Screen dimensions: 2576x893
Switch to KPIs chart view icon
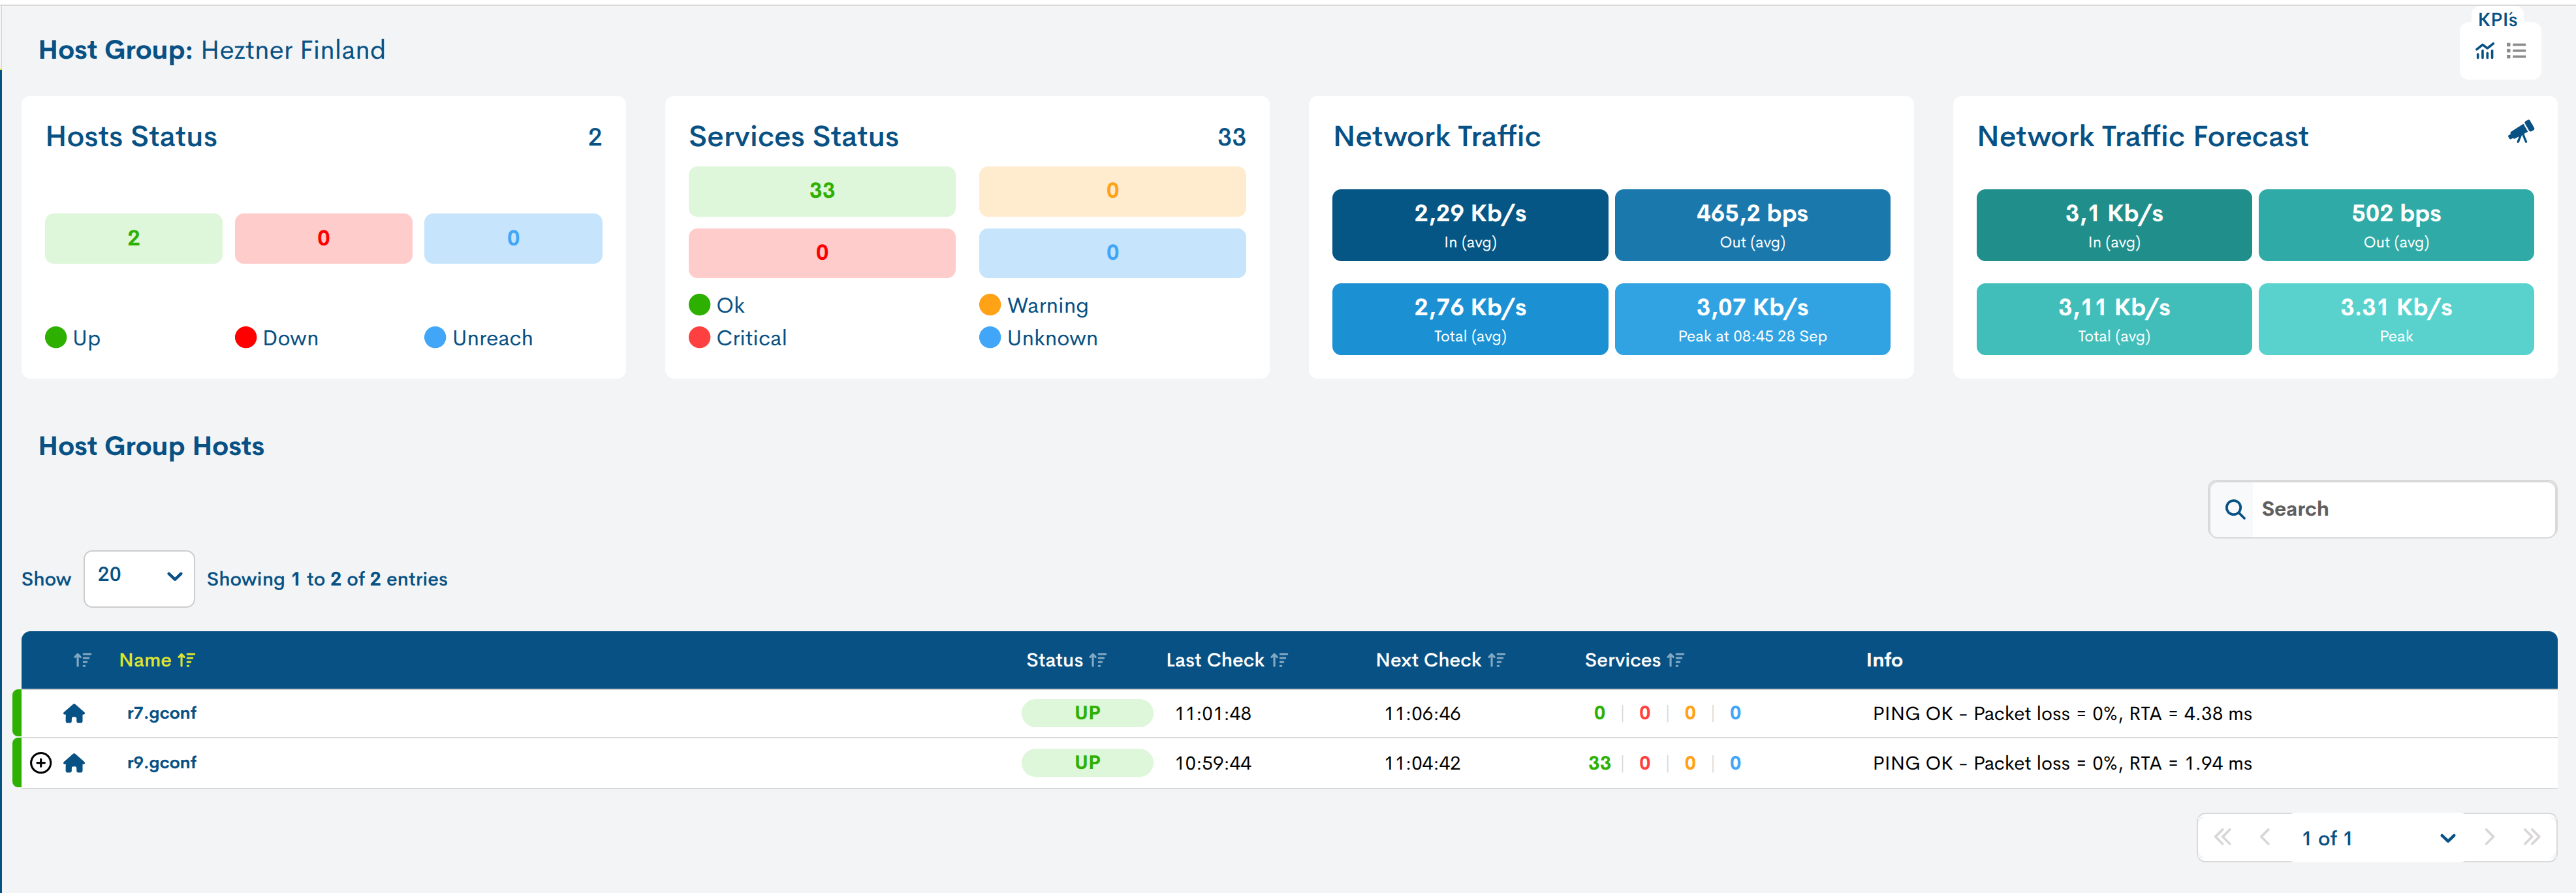click(2484, 51)
